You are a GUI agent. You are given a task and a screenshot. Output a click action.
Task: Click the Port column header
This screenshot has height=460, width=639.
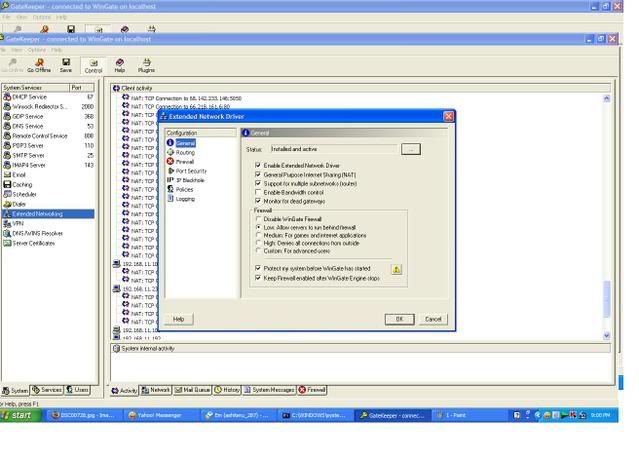82,88
